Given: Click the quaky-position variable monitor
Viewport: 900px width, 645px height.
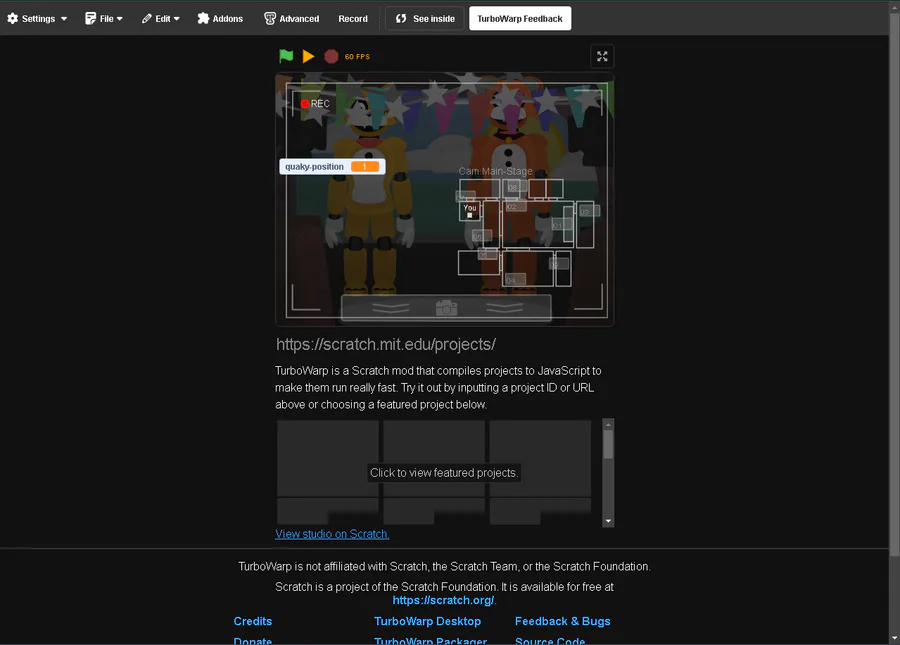Looking at the screenshot, I should [x=332, y=166].
